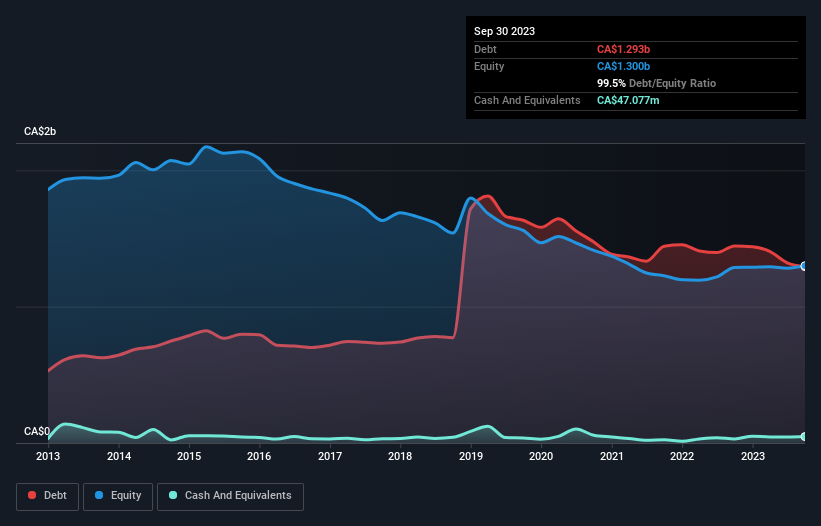The image size is (821, 526).
Task: Toggle the Debt legend button
Action: 47,496
